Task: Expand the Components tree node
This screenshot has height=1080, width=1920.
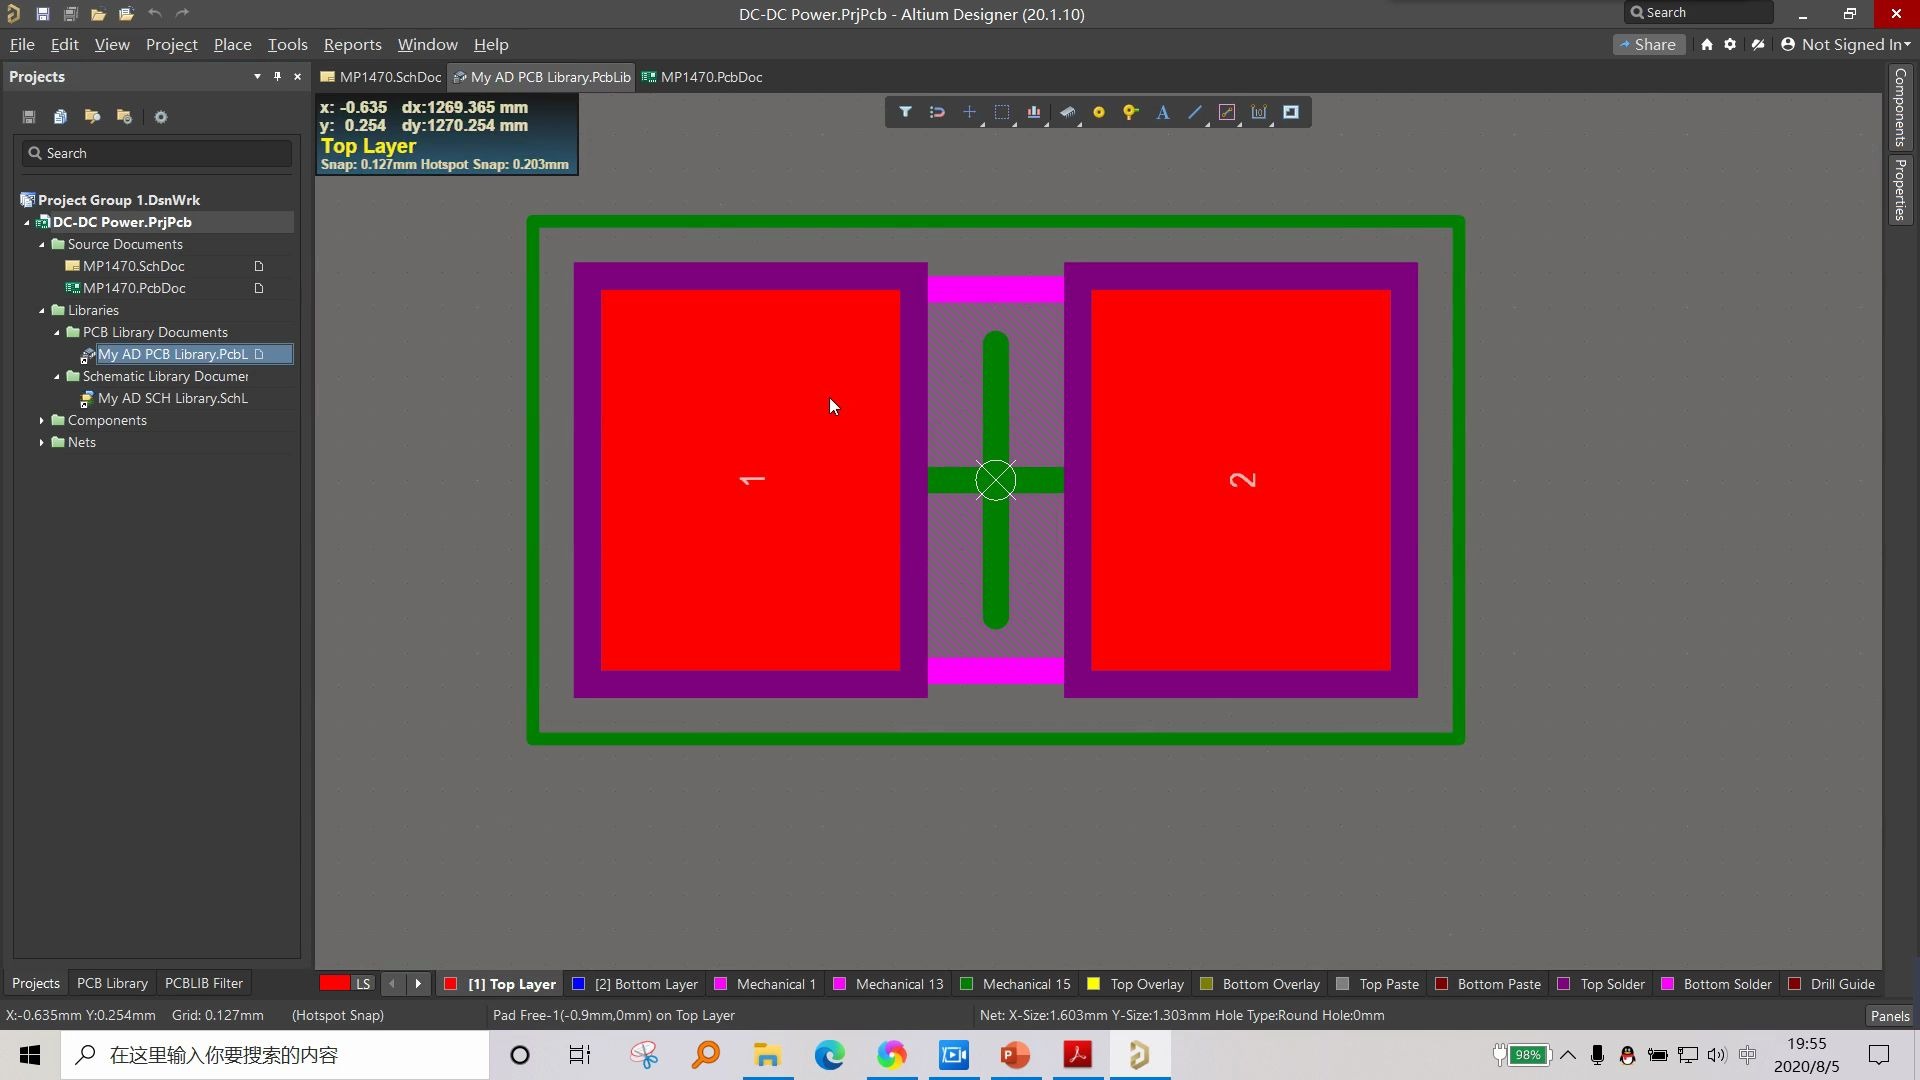Action: point(43,420)
